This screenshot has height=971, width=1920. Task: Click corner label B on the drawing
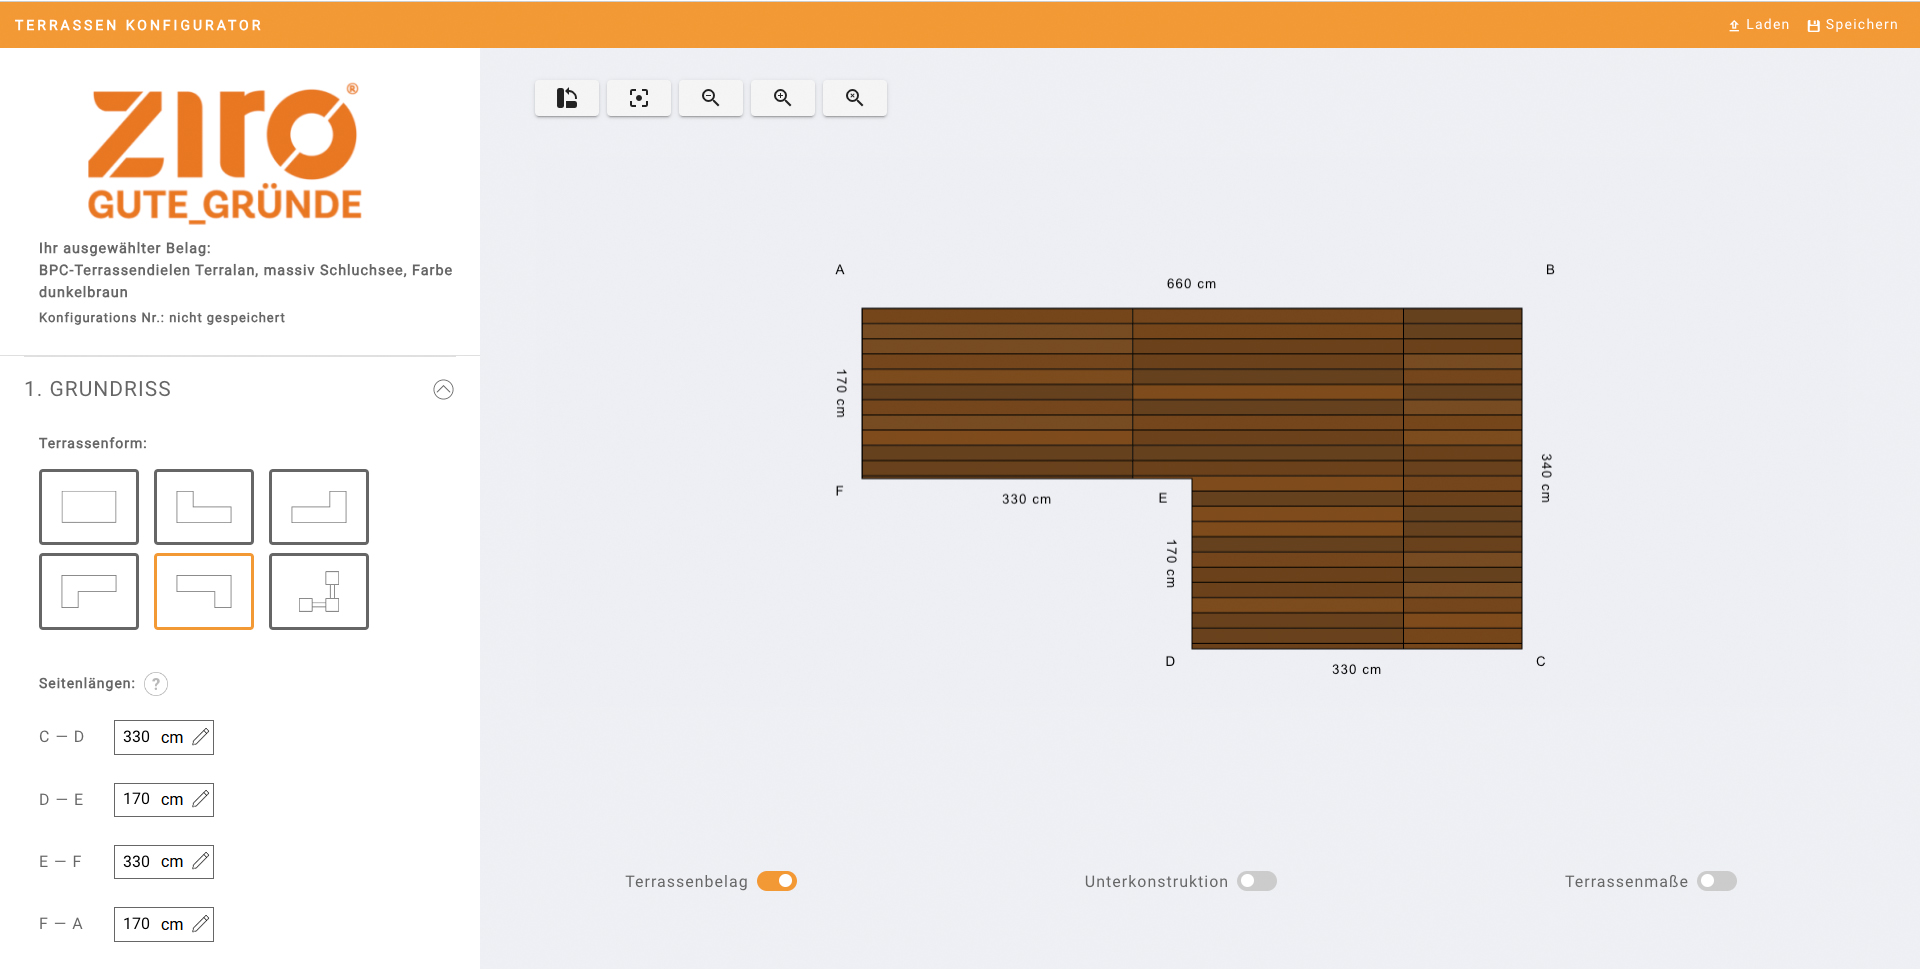[x=1550, y=270]
